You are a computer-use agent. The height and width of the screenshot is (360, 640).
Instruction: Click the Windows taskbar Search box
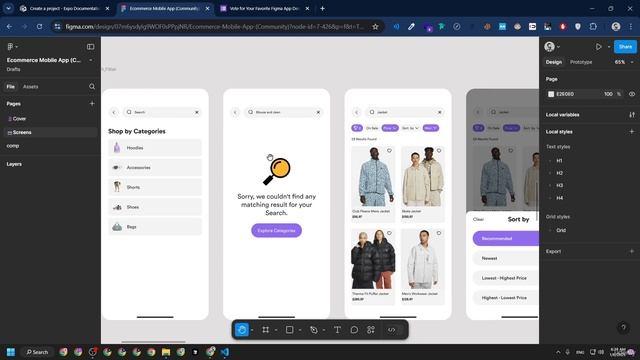pos(37,352)
